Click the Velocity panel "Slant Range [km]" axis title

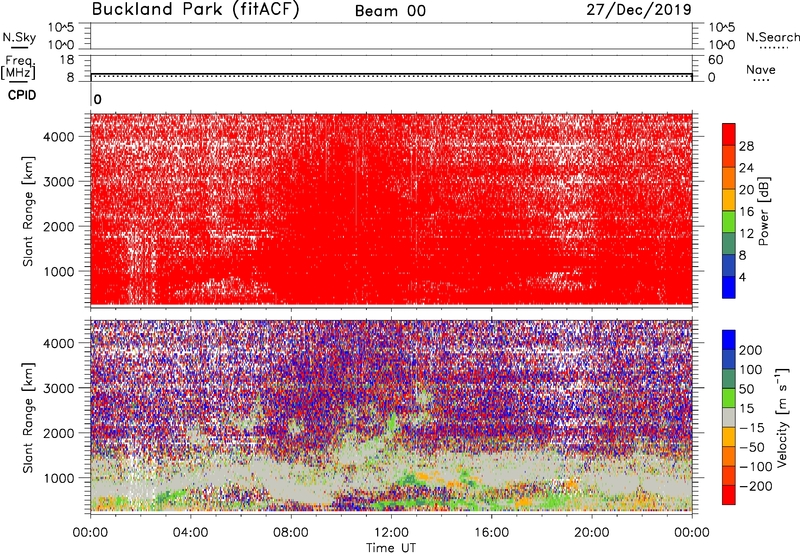28,418
